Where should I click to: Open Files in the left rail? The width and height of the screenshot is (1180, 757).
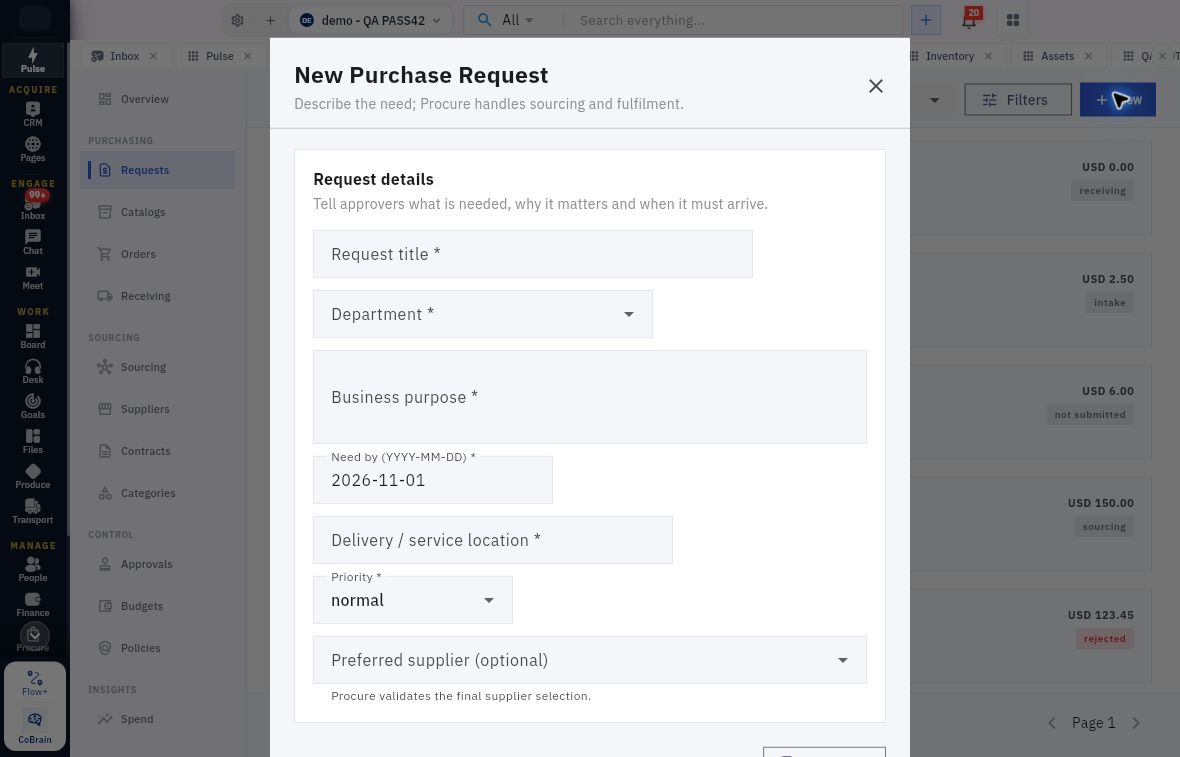point(32,441)
